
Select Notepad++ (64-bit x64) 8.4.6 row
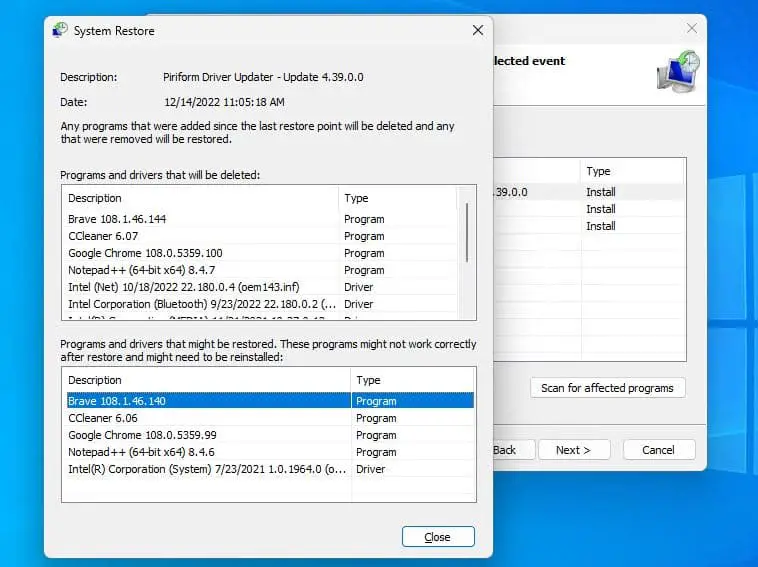(270, 452)
